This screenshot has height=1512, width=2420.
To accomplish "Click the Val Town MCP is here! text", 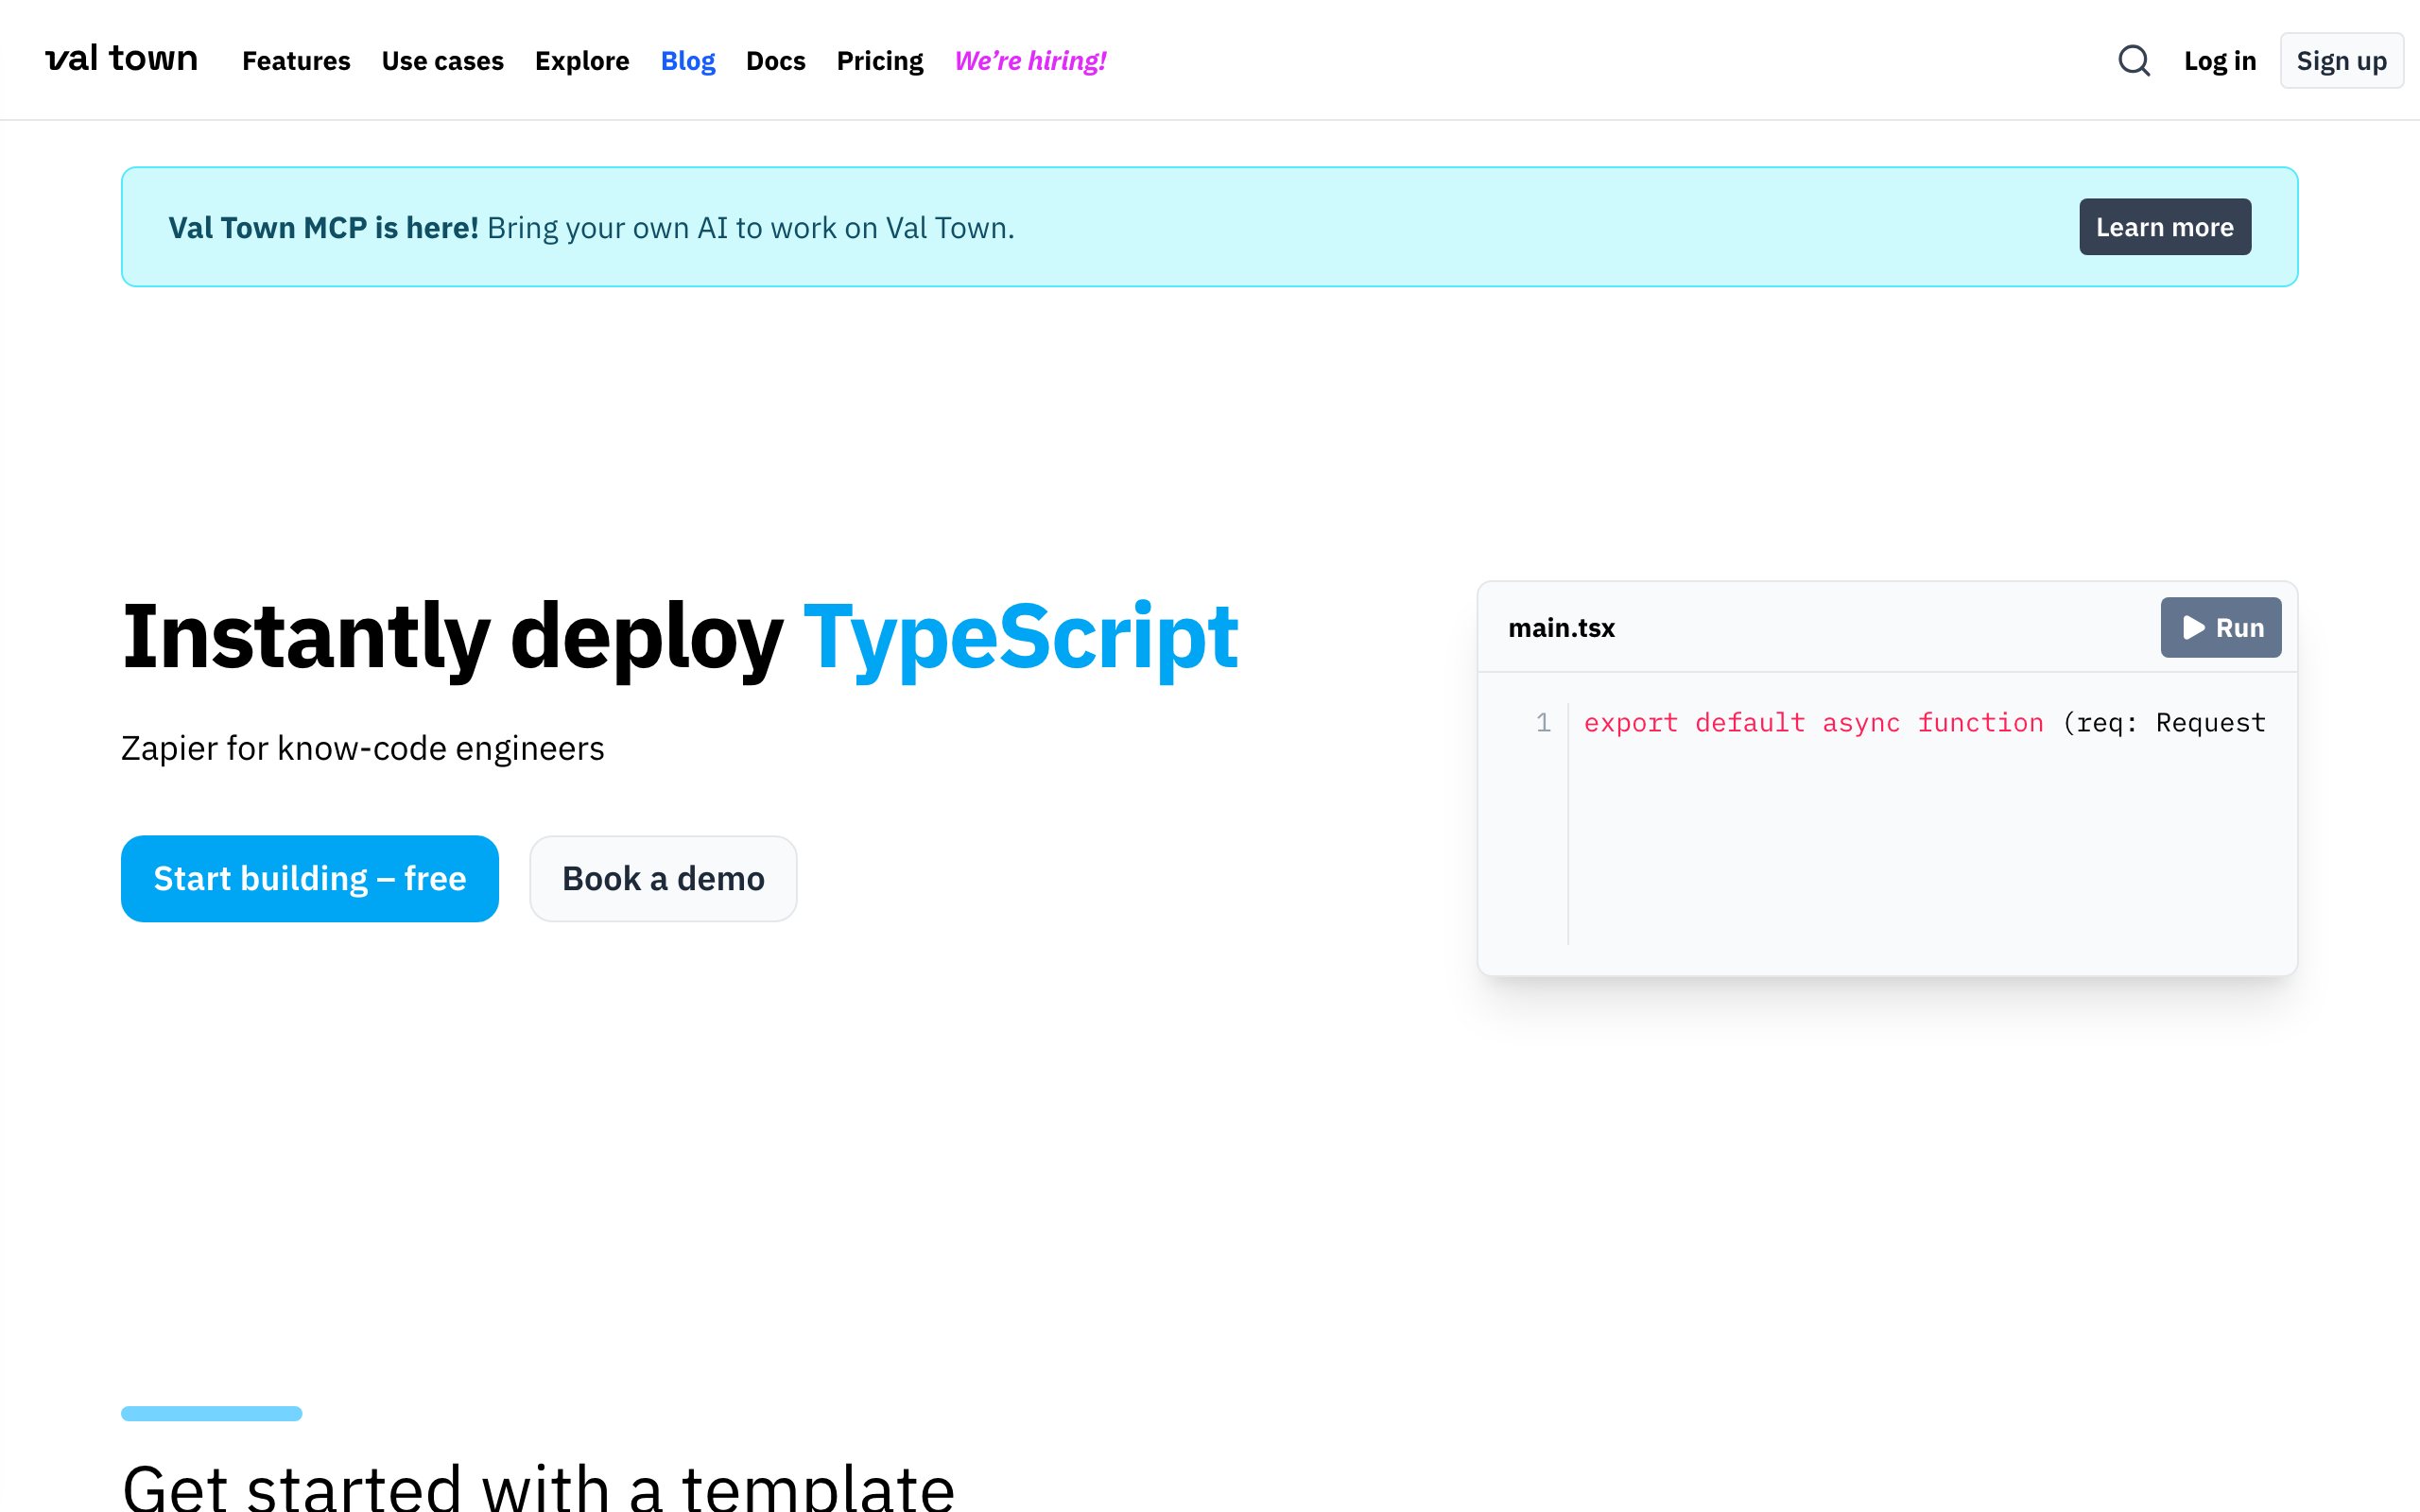I will (x=323, y=228).
